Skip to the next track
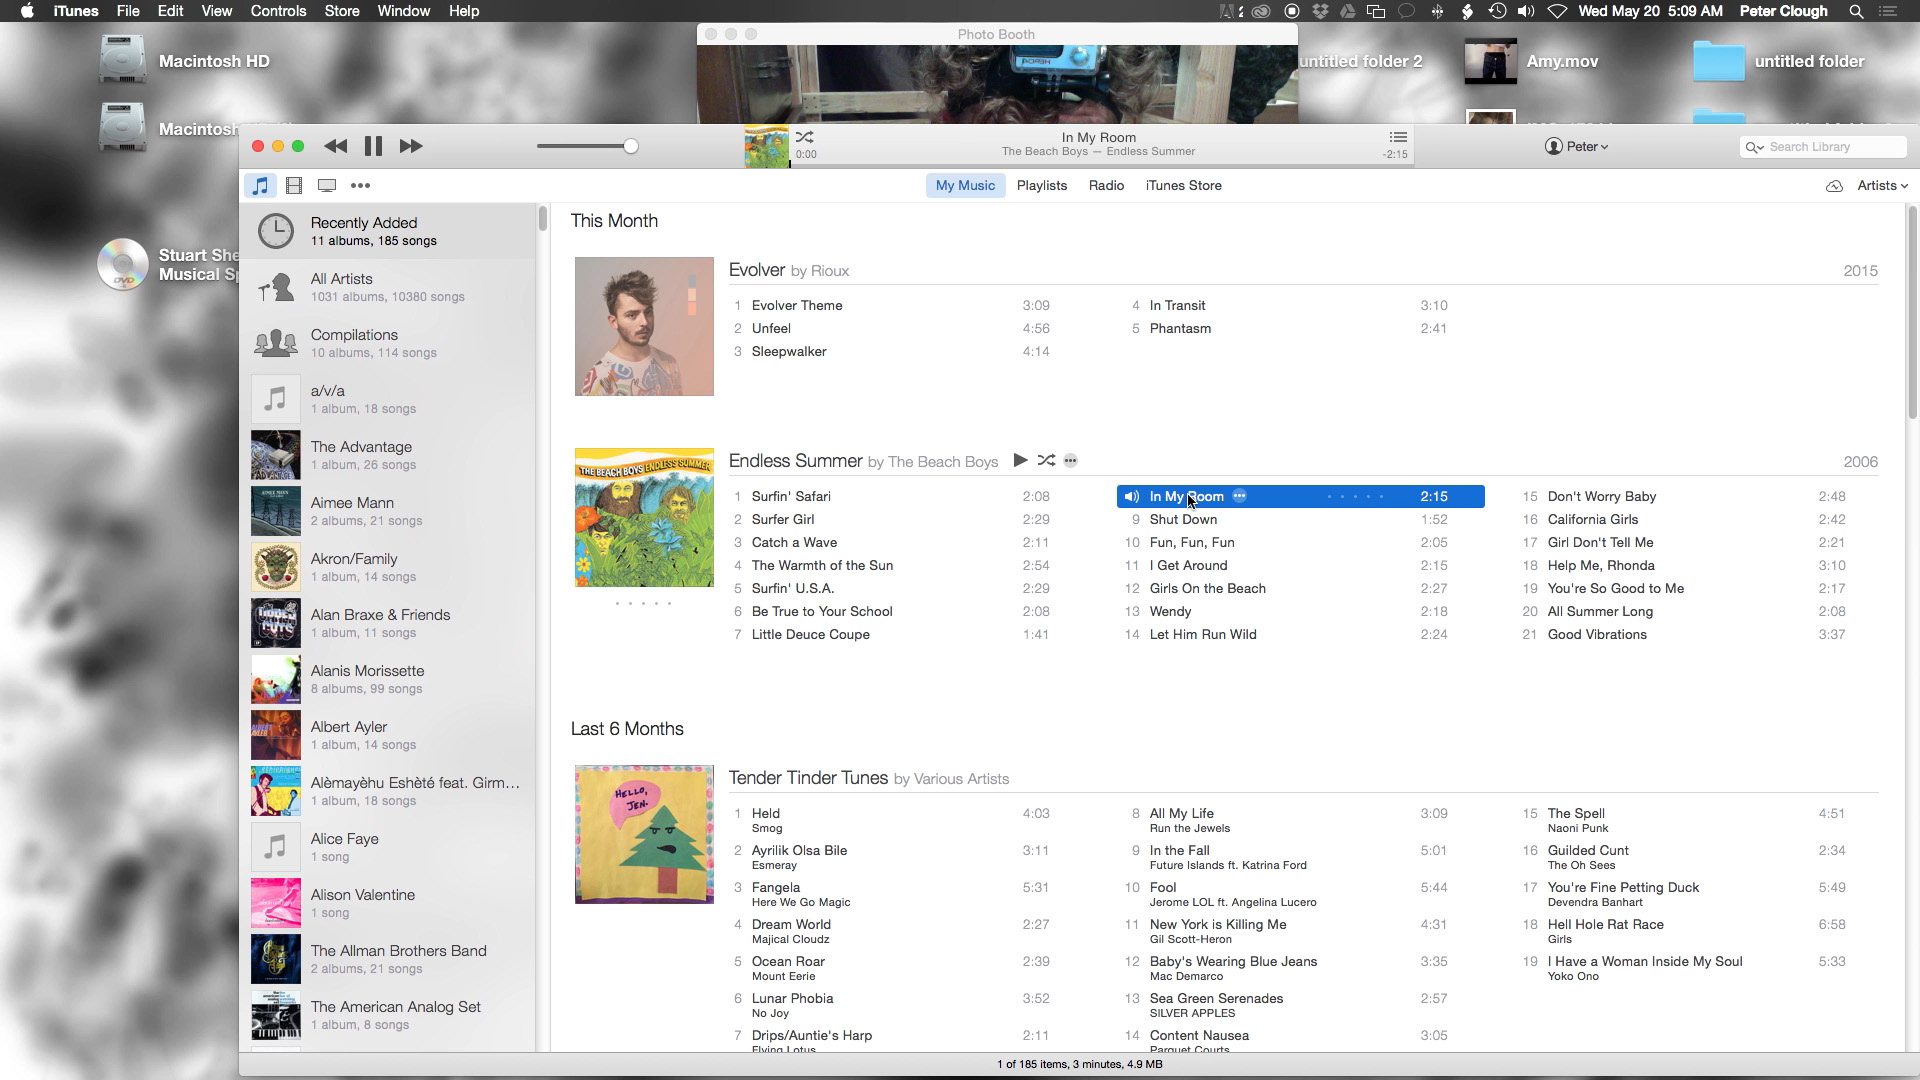 click(x=410, y=146)
